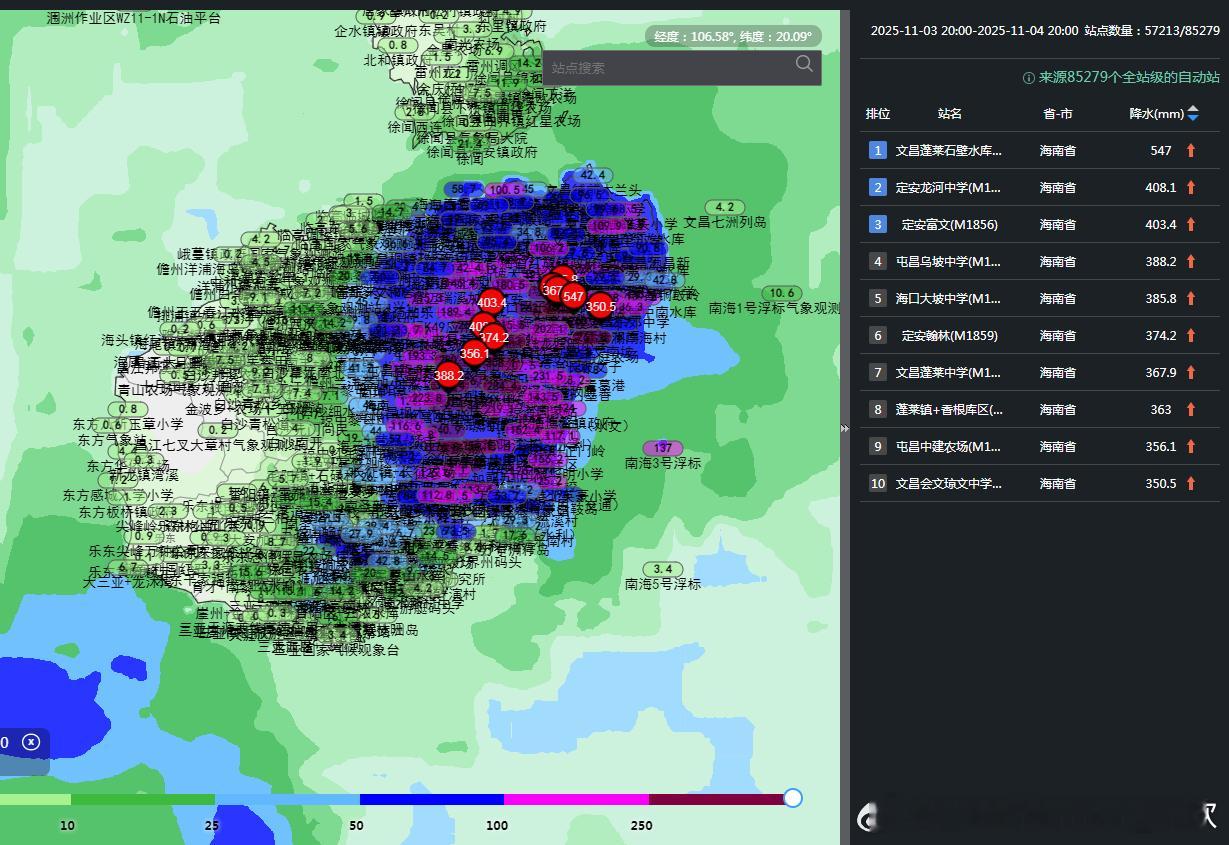Click the 10.6 label near 南海1号浮标
Viewport: 1229px width, 845px height.
(783, 293)
